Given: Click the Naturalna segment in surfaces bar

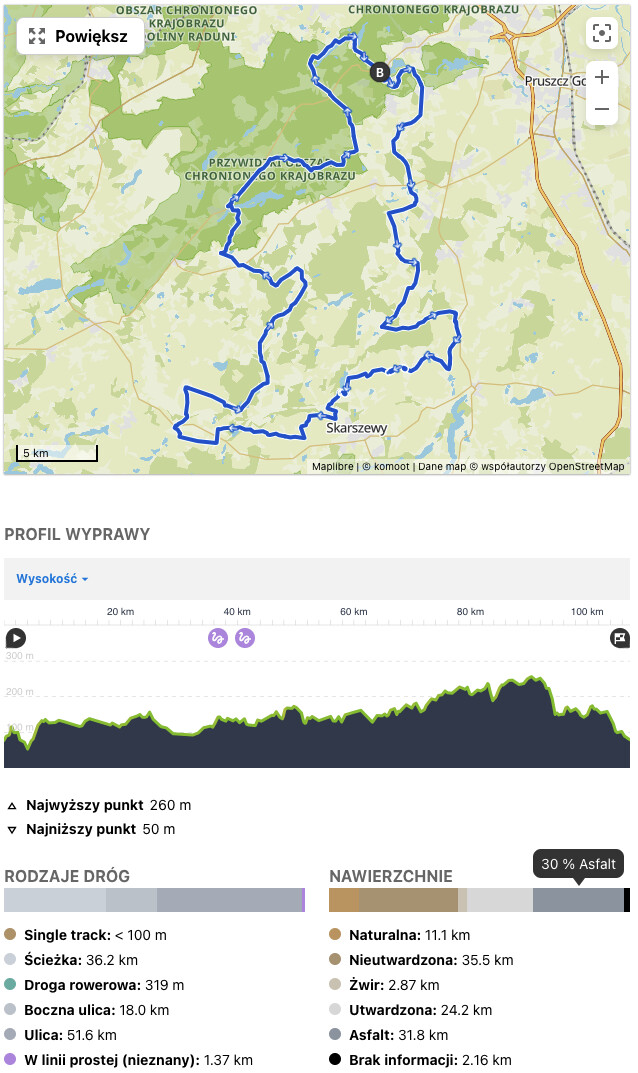Looking at the screenshot, I should 344,900.
